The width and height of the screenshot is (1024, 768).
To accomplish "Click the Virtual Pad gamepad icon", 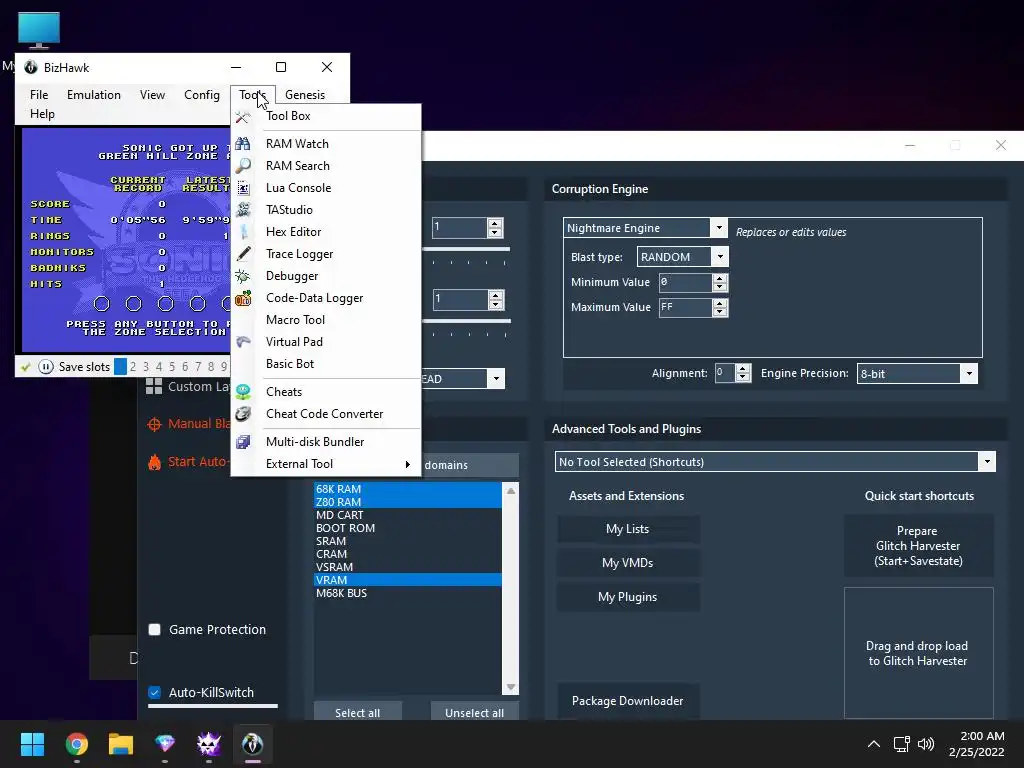I will point(243,342).
